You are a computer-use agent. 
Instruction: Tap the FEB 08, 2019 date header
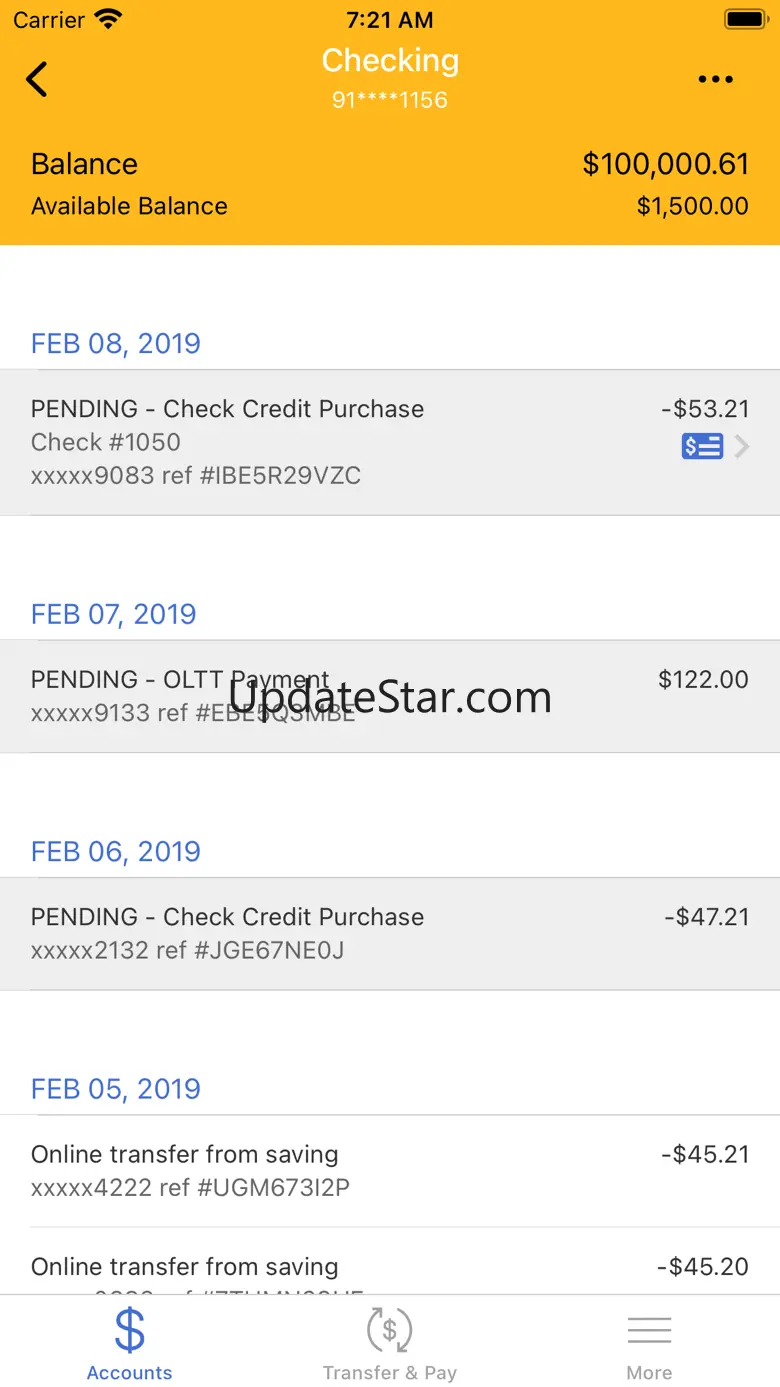(x=116, y=343)
